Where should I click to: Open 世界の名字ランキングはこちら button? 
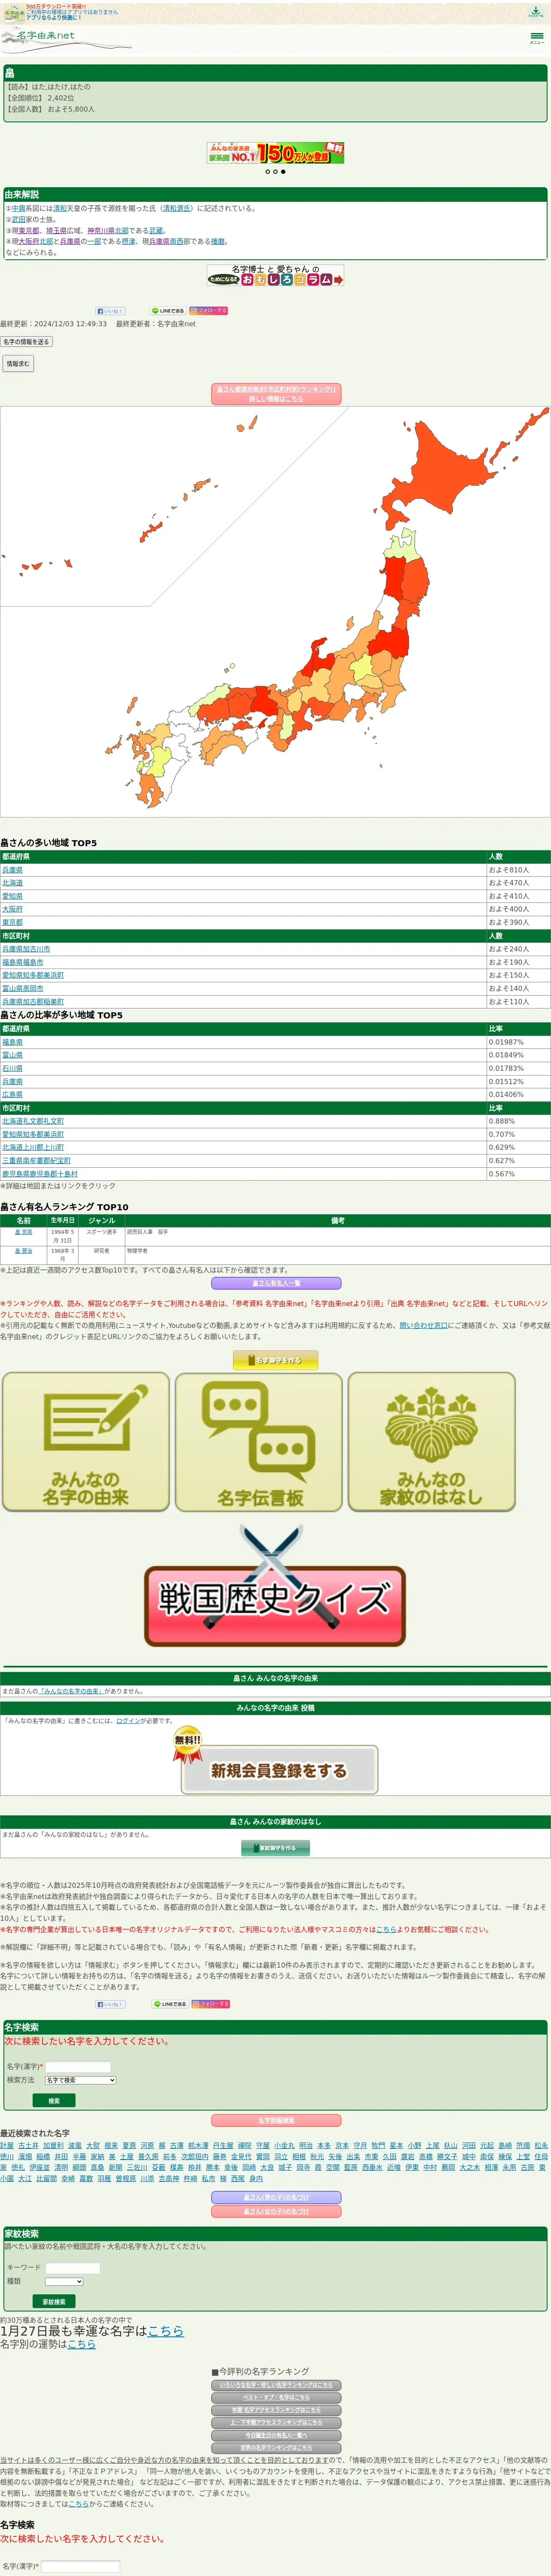pyautogui.click(x=276, y=2447)
